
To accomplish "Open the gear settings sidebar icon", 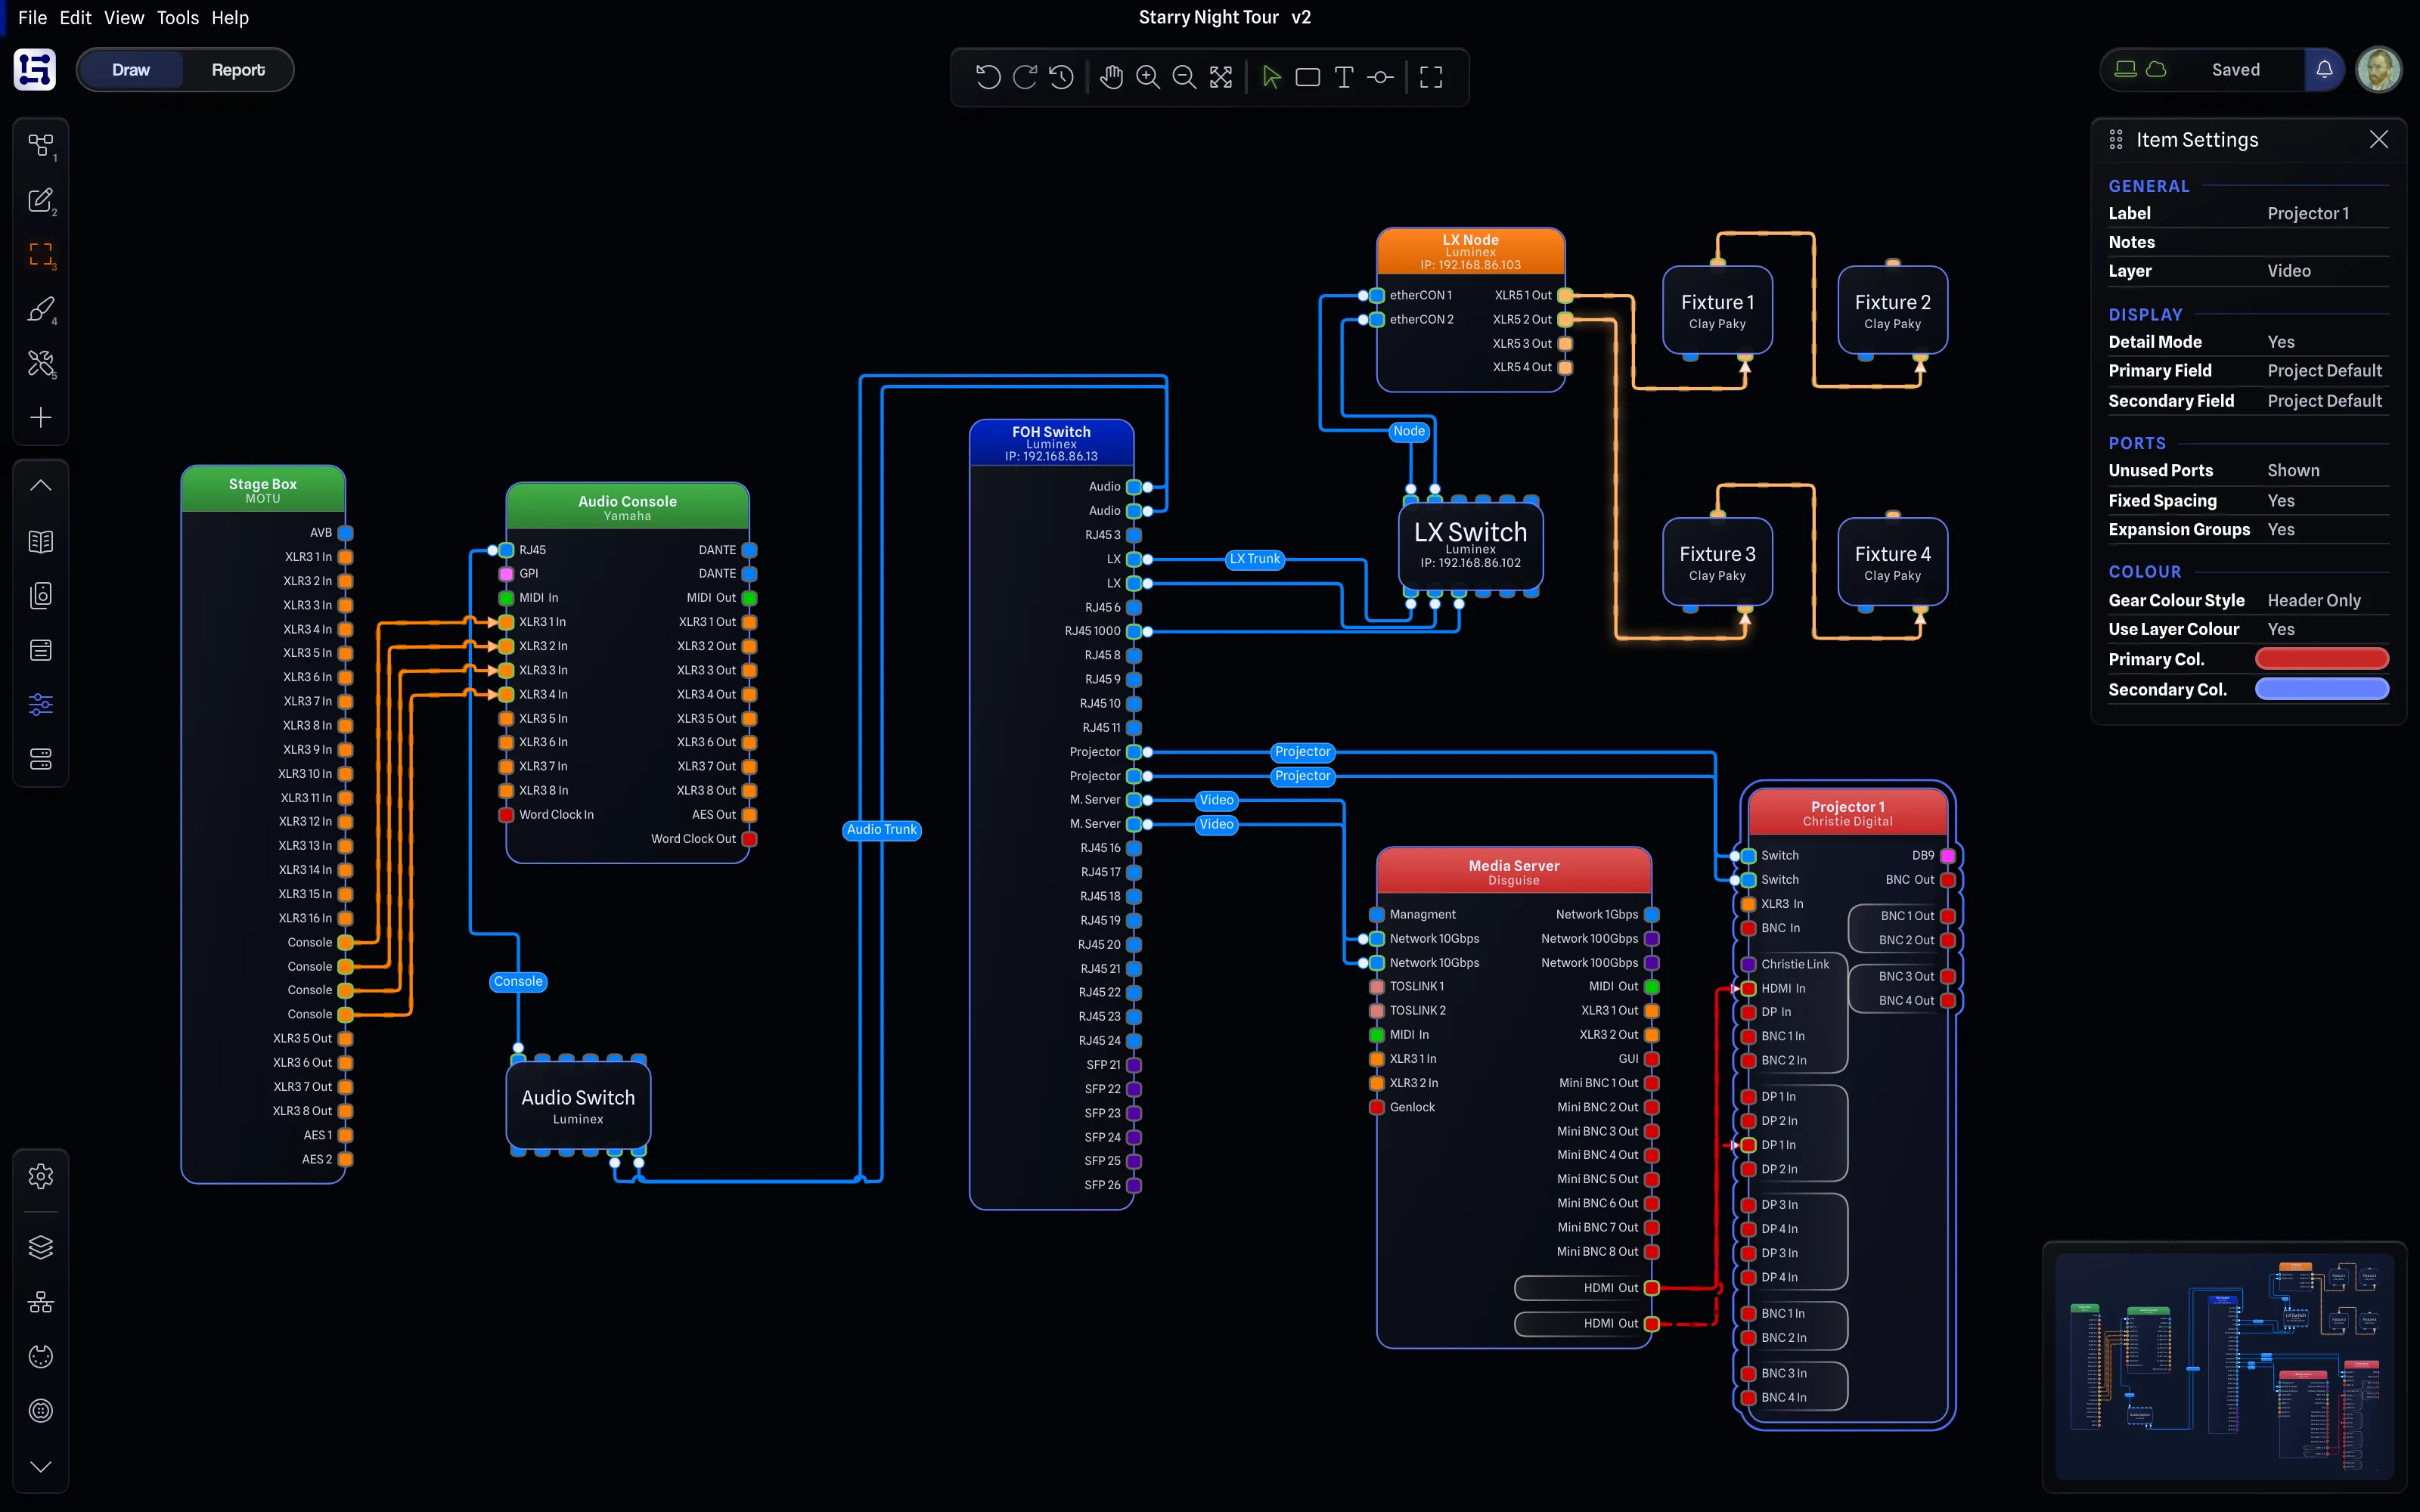I will pos(41,1176).
